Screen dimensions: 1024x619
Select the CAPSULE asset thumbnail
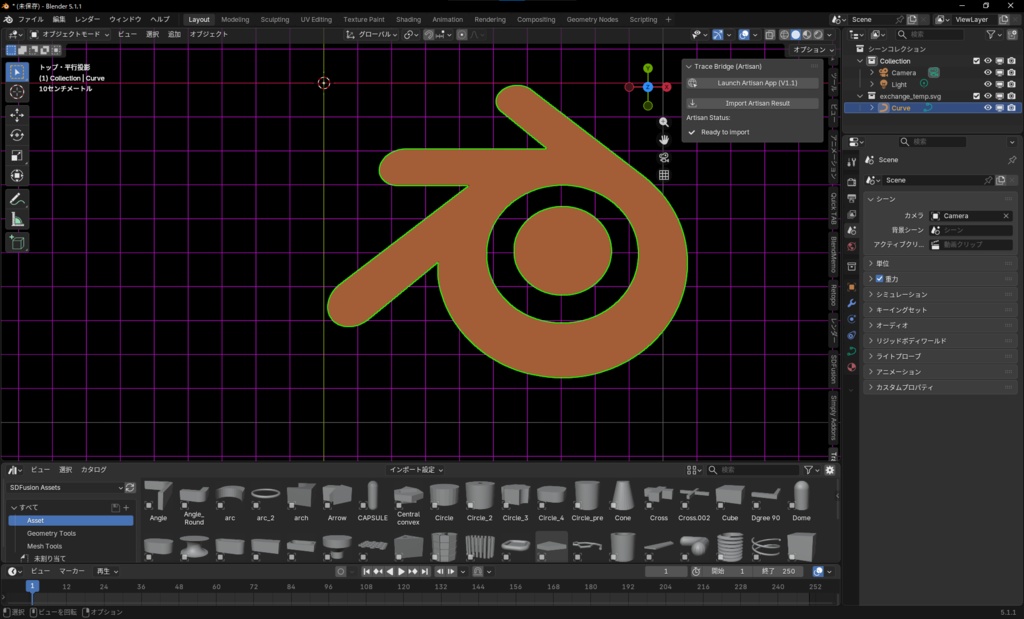click(371, 494)
